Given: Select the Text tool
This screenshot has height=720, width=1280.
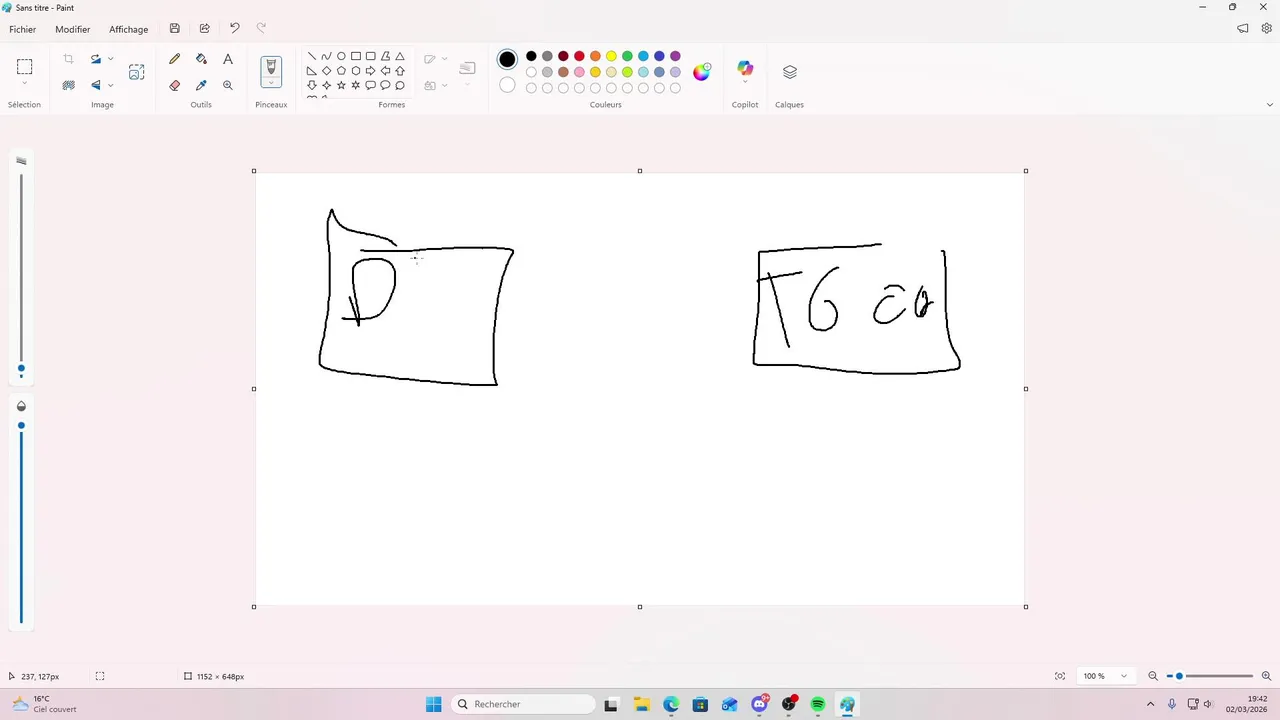Looking at the screenshot, I should point(228,59).
